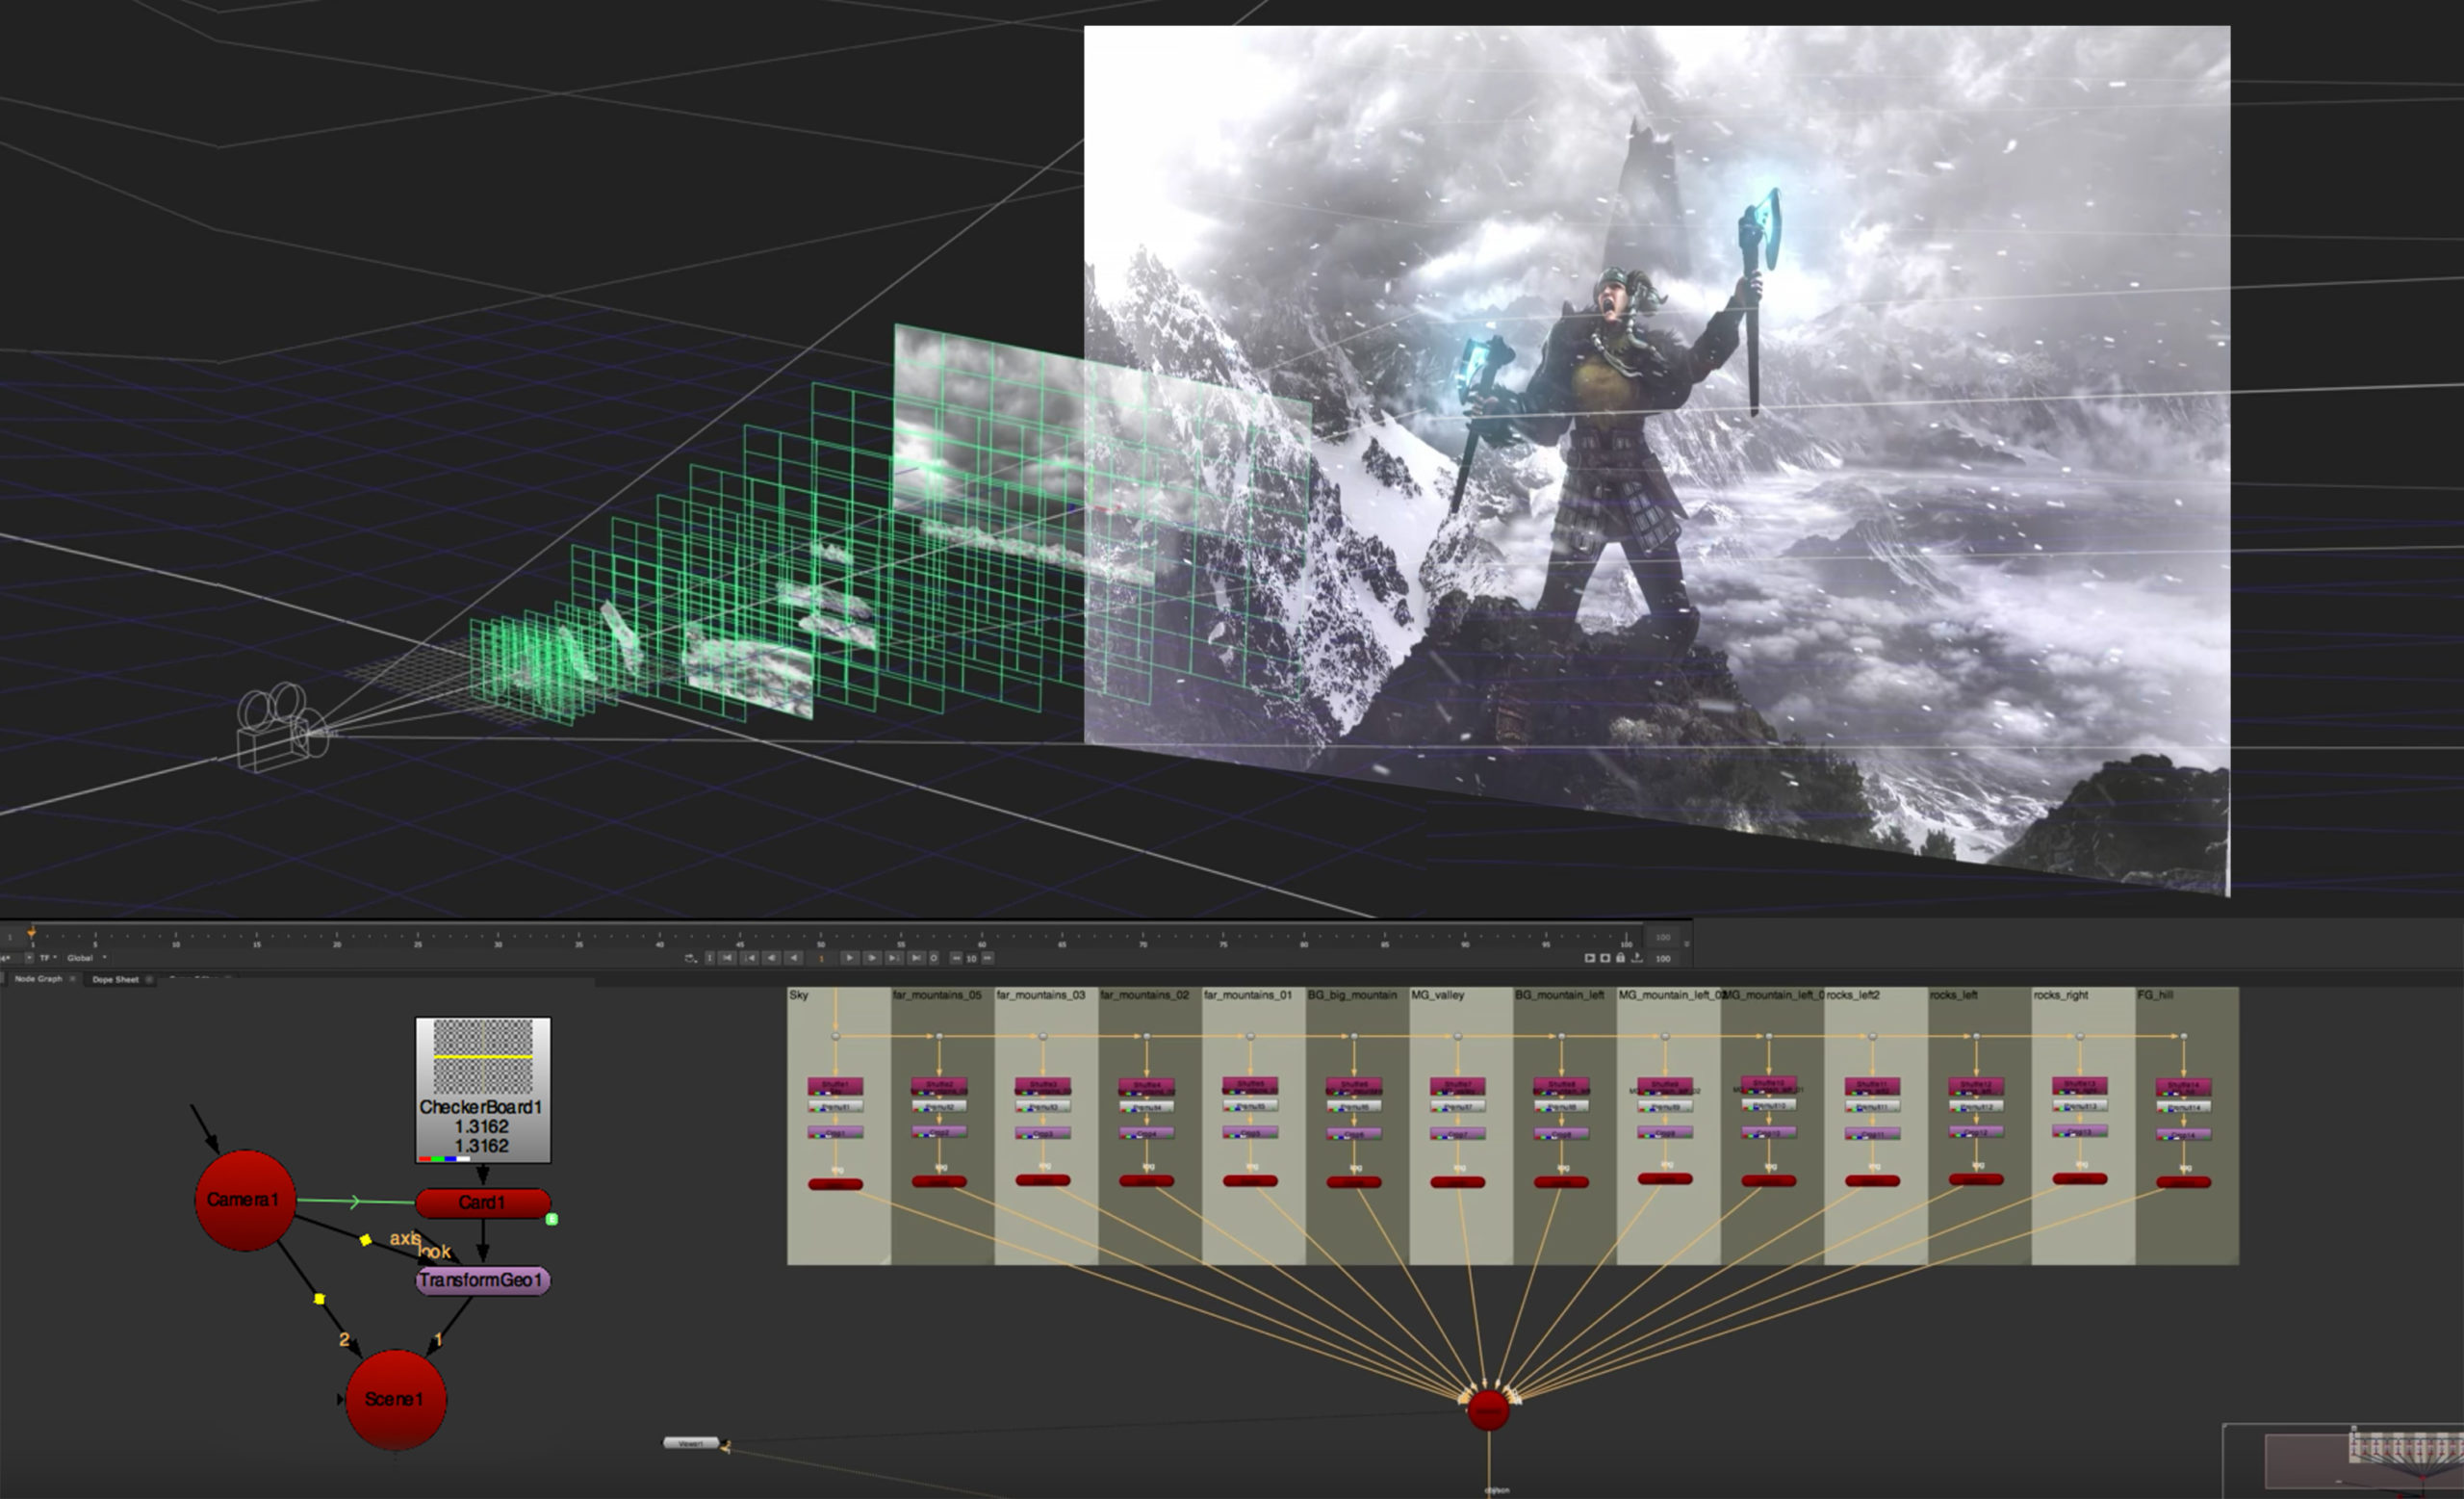Select the Scene1 node
Screen dimensions: 2464x1499
pyautogui.click(x=394, y=1399)
